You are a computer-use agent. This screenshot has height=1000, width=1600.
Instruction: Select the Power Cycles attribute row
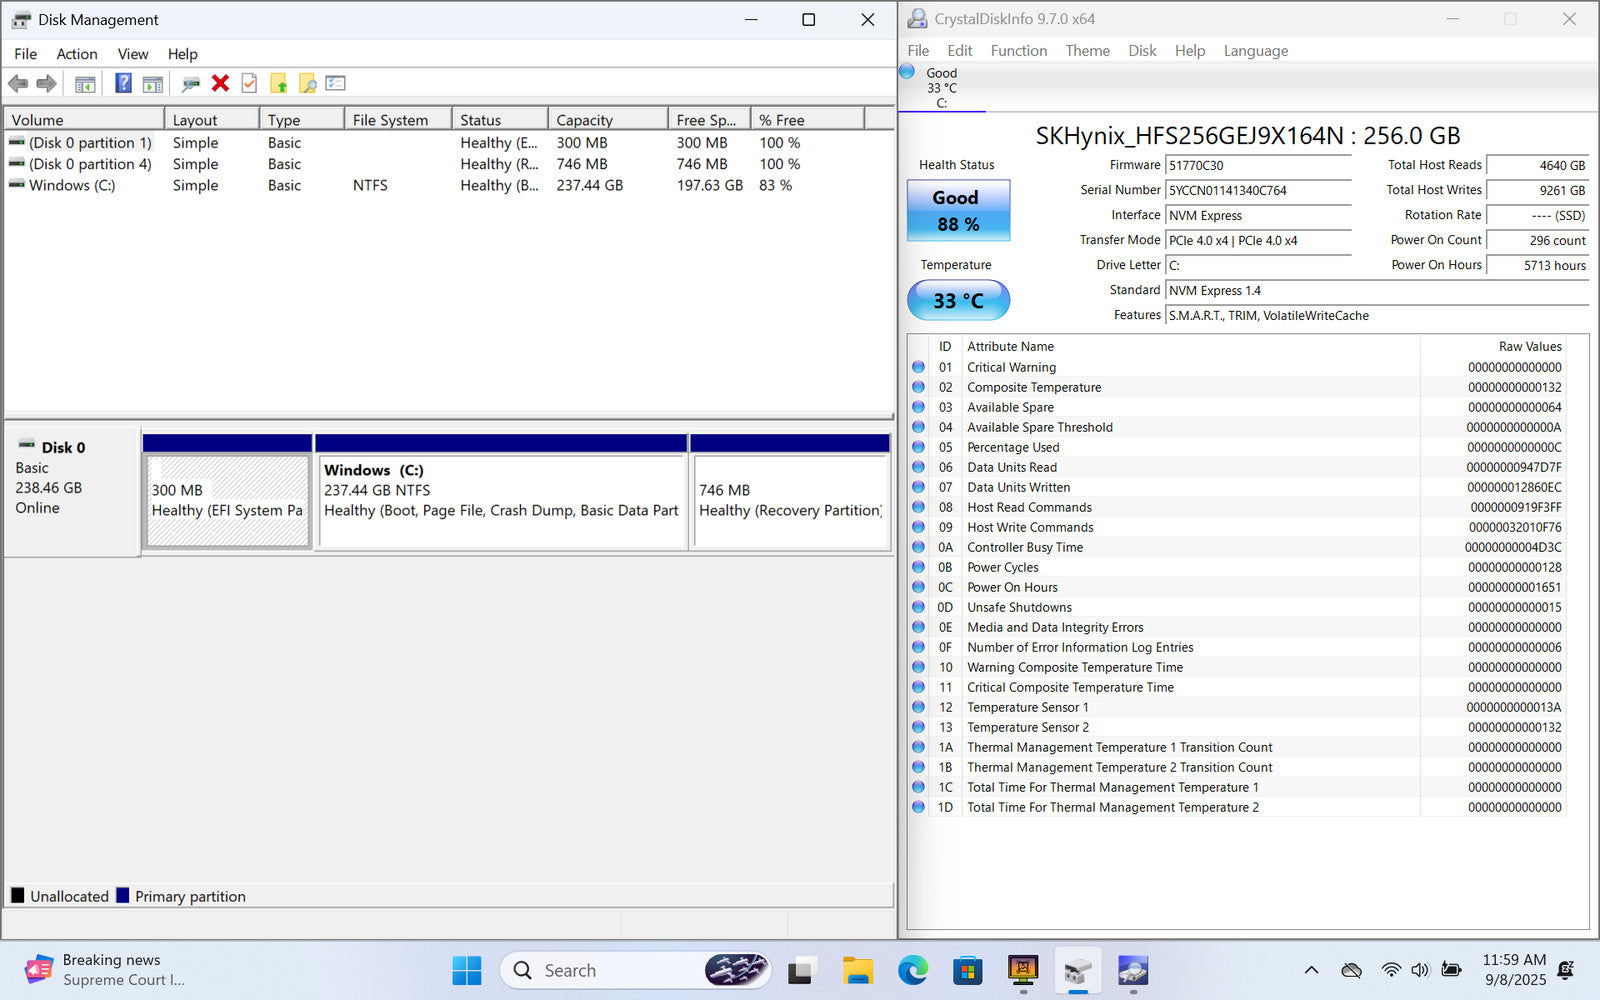1237,567
